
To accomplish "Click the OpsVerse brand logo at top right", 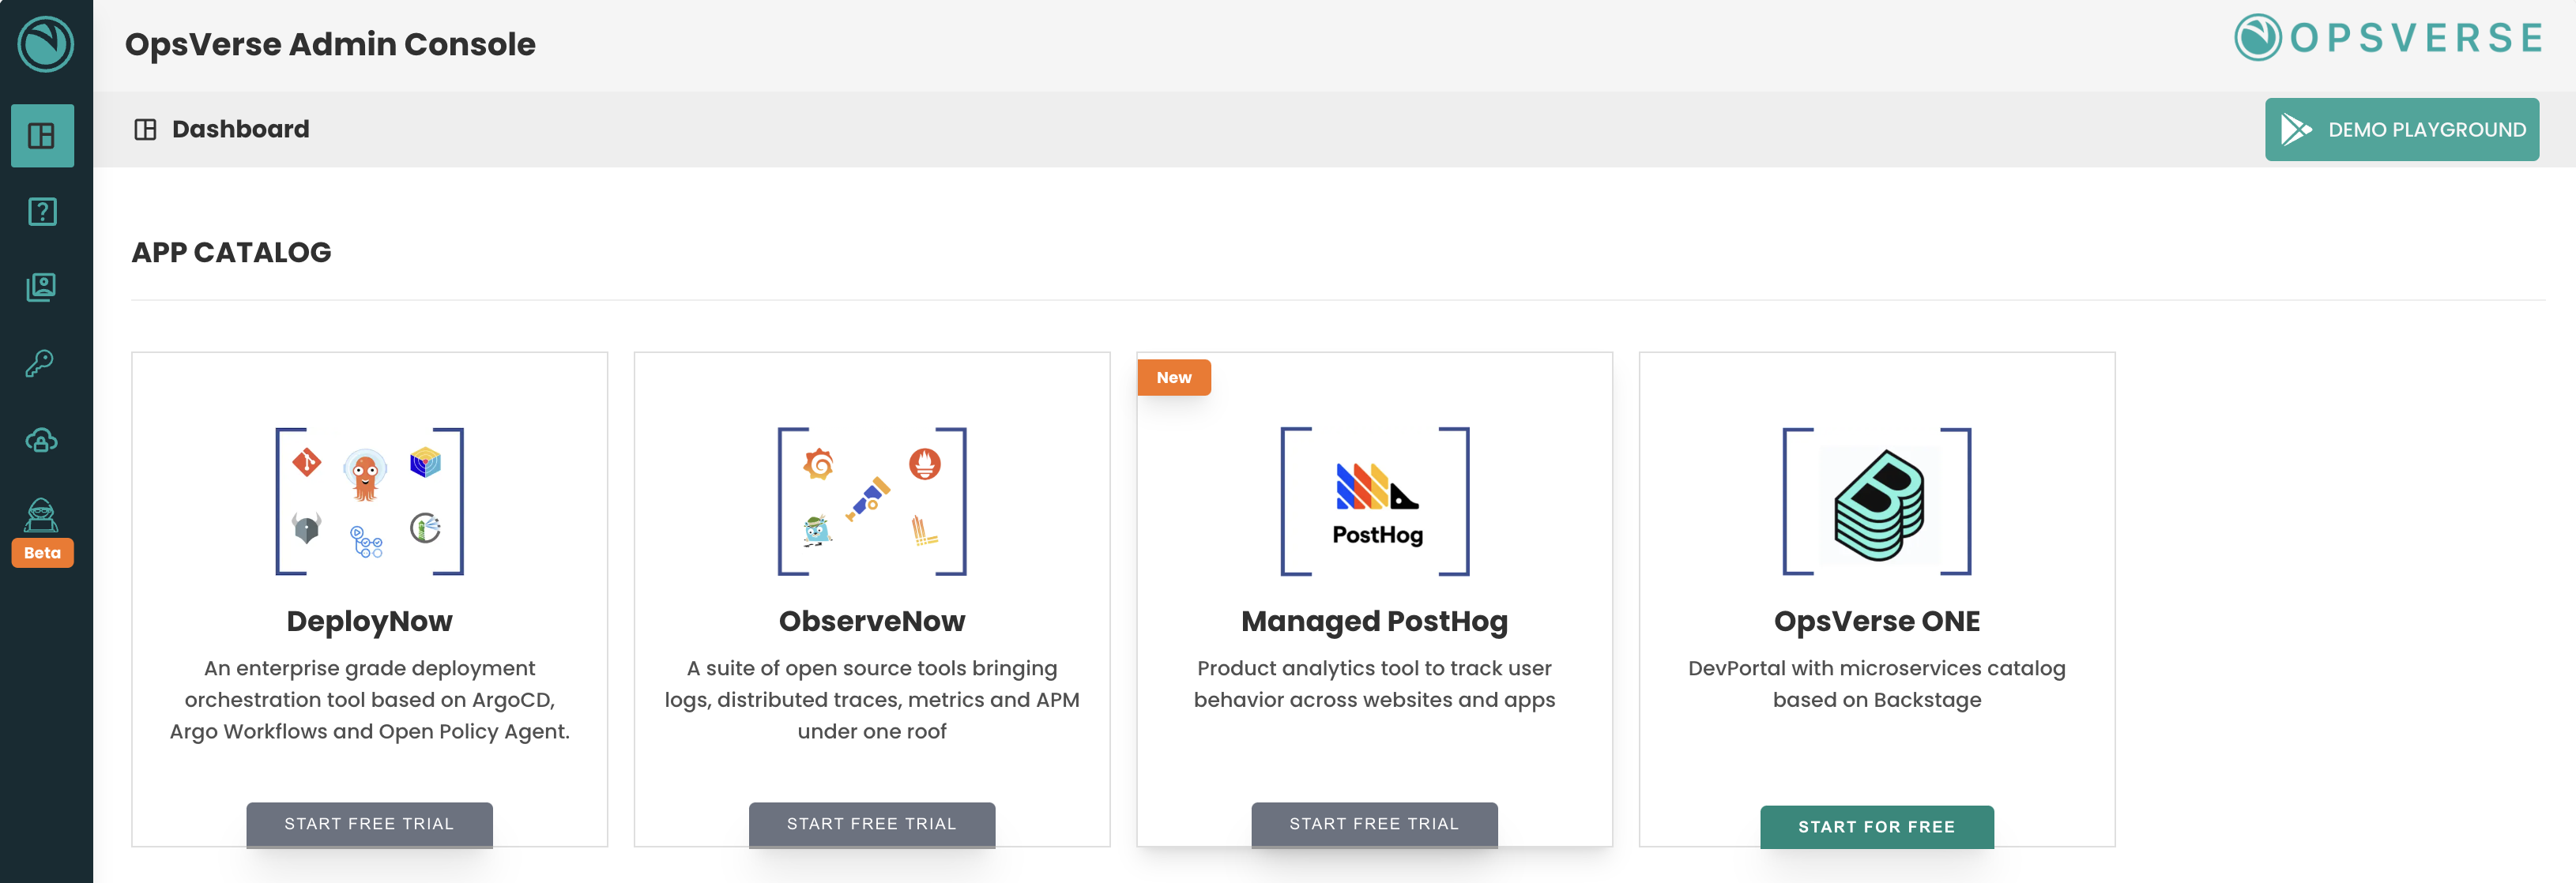I will [2388, 38].
